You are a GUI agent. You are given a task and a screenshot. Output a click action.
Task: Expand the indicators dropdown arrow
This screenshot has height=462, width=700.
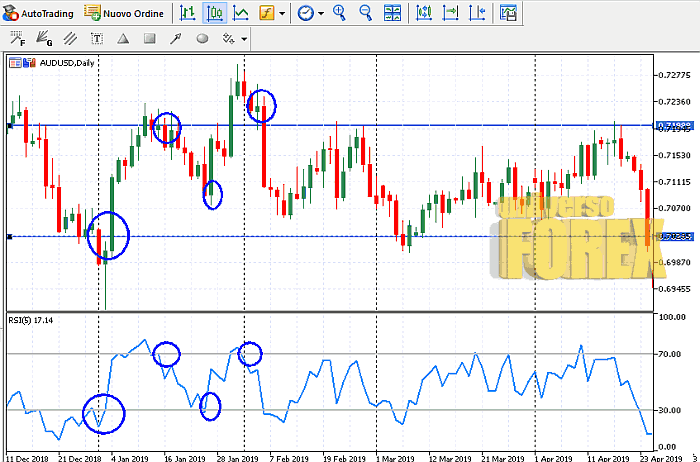pos(283,13)
